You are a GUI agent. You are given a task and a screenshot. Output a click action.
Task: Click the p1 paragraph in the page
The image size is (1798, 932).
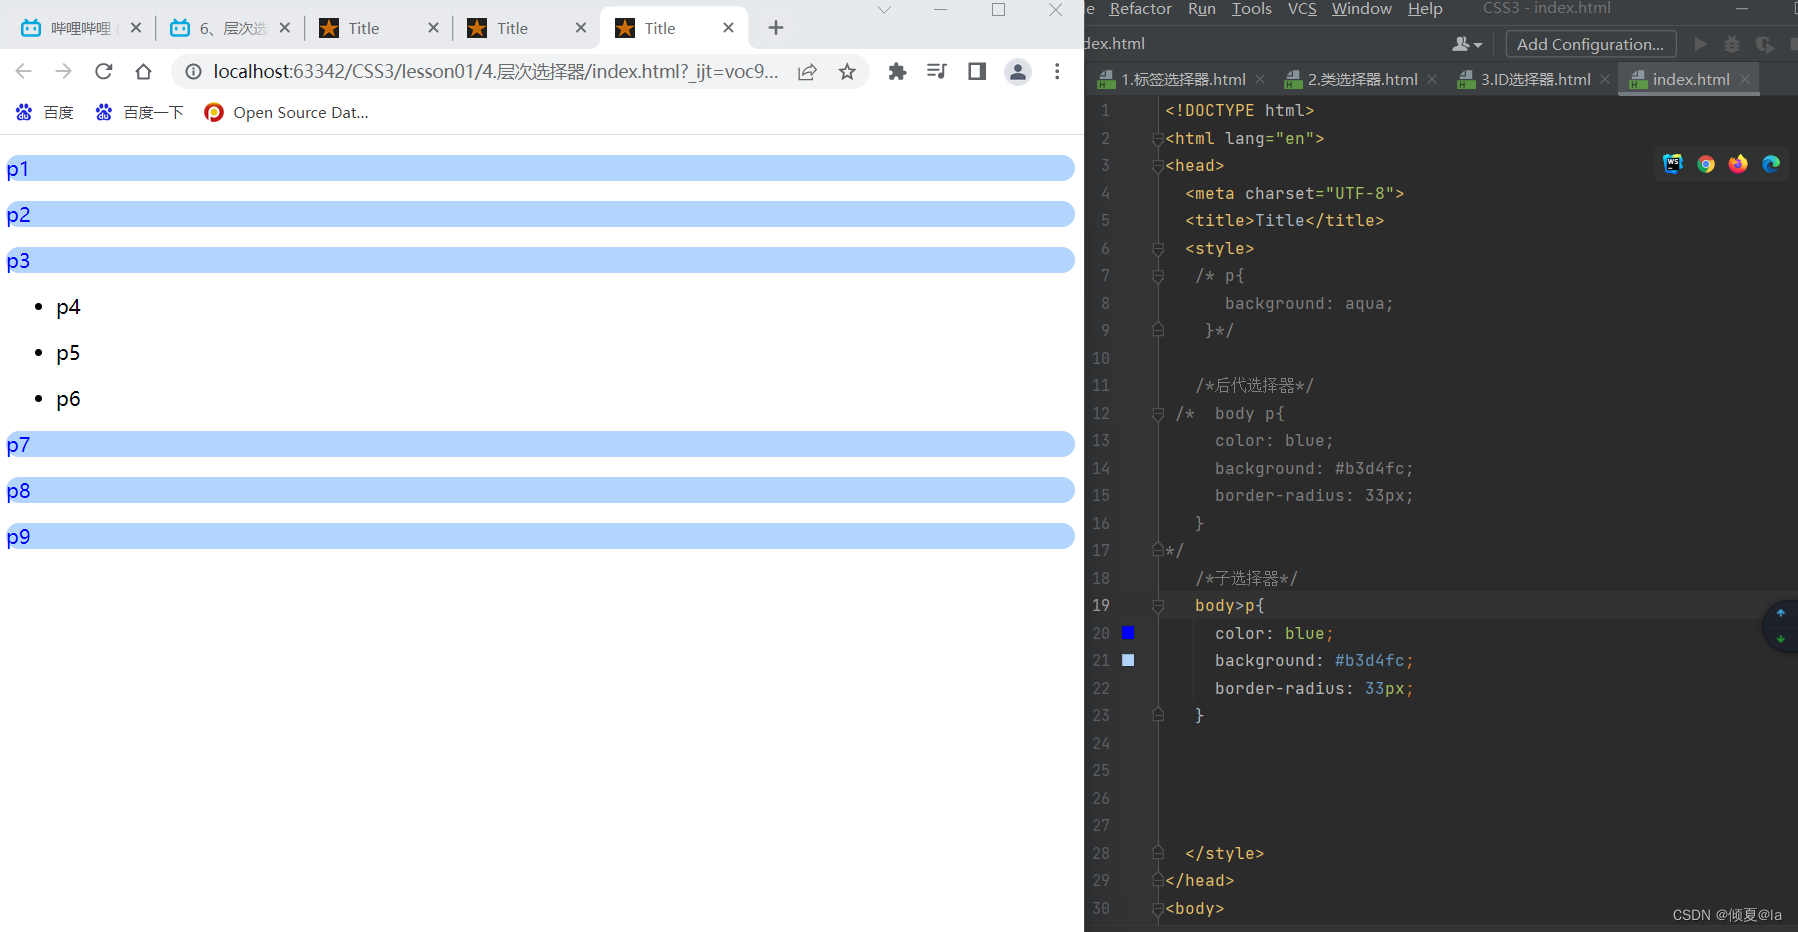(540, 168)
